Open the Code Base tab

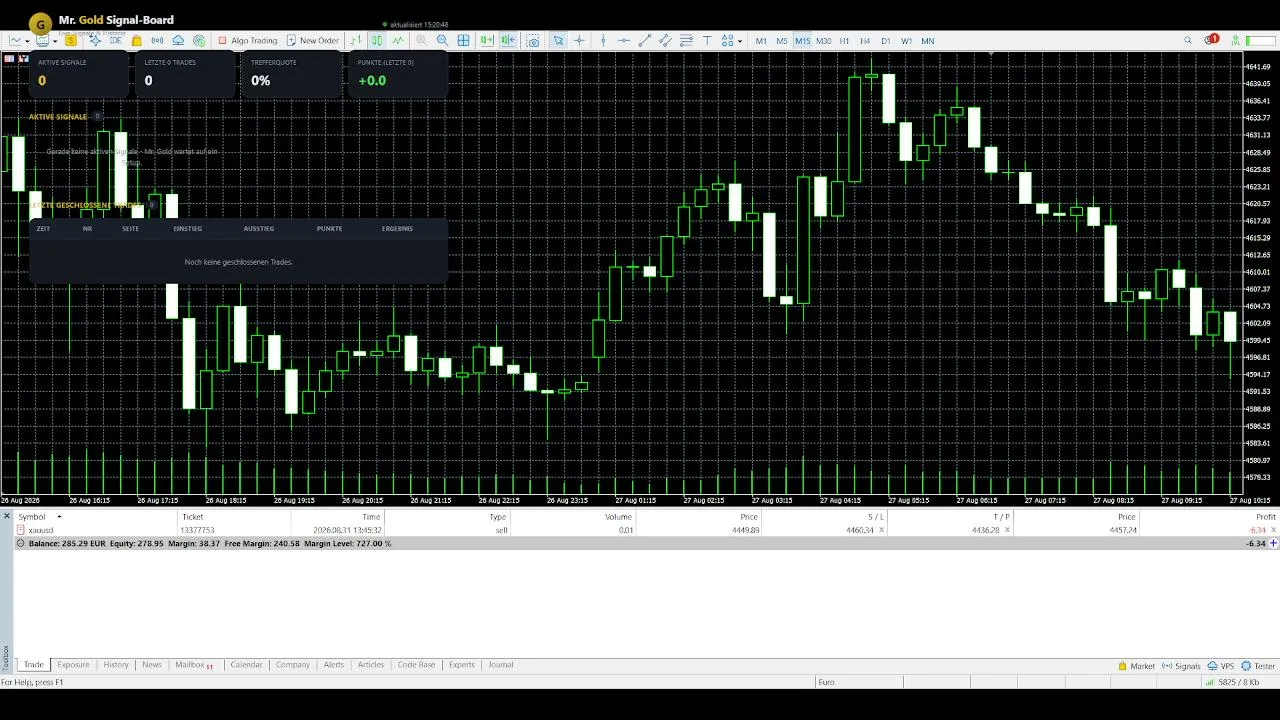(416, 665)
